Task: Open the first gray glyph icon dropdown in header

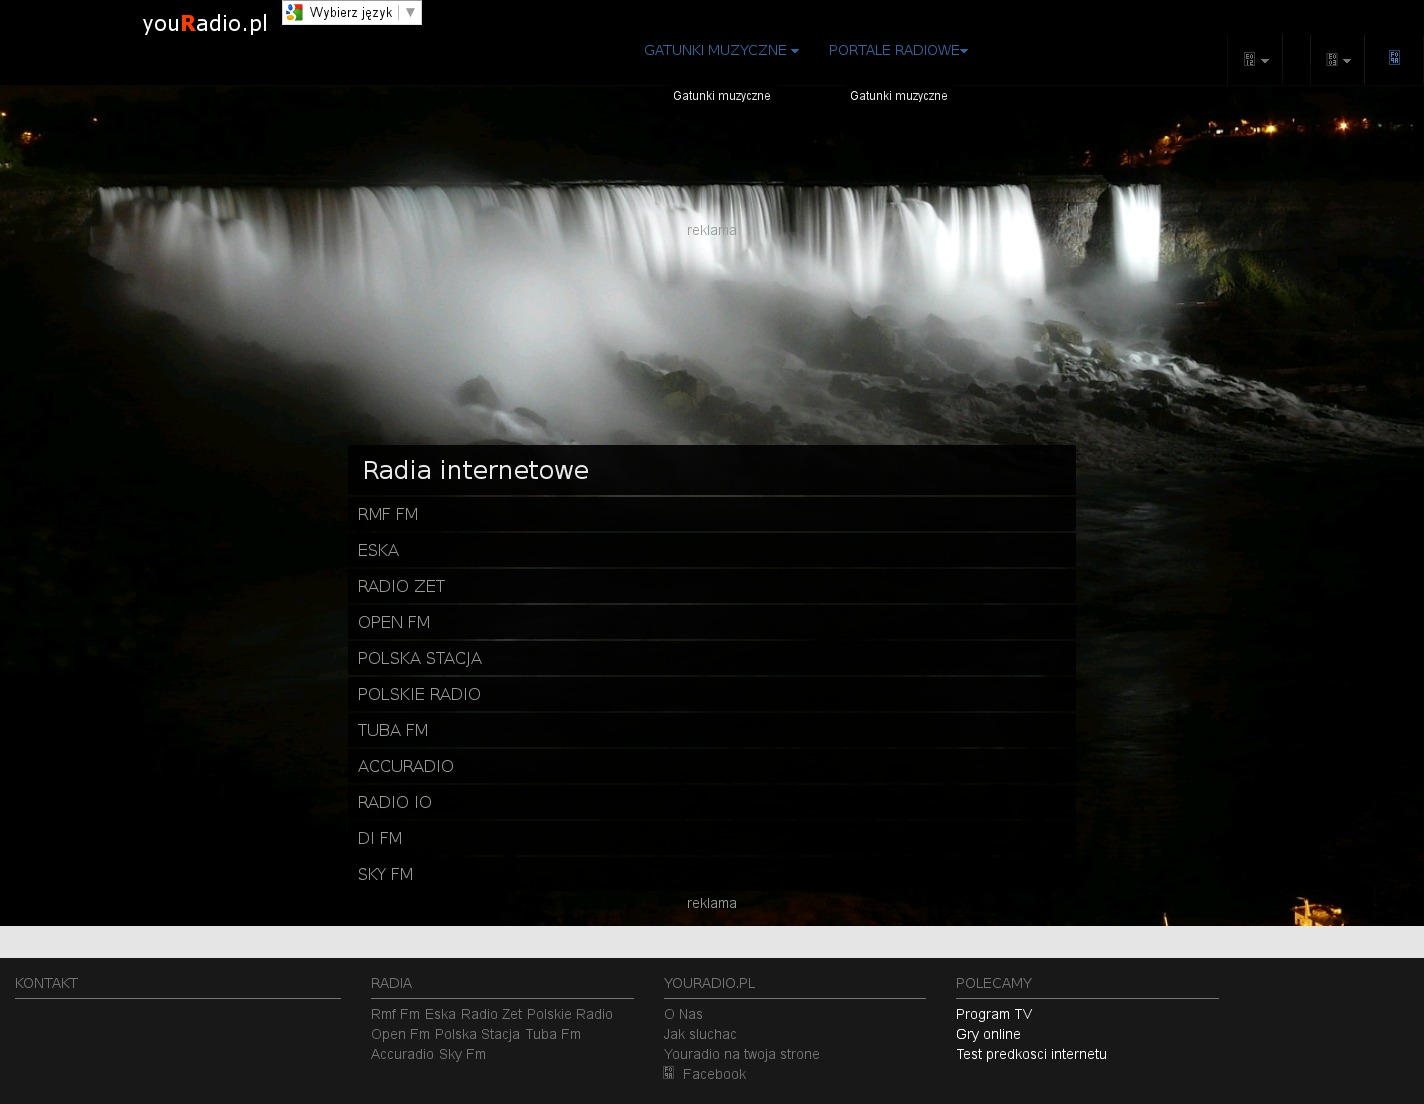Action: pos(1255,60)
